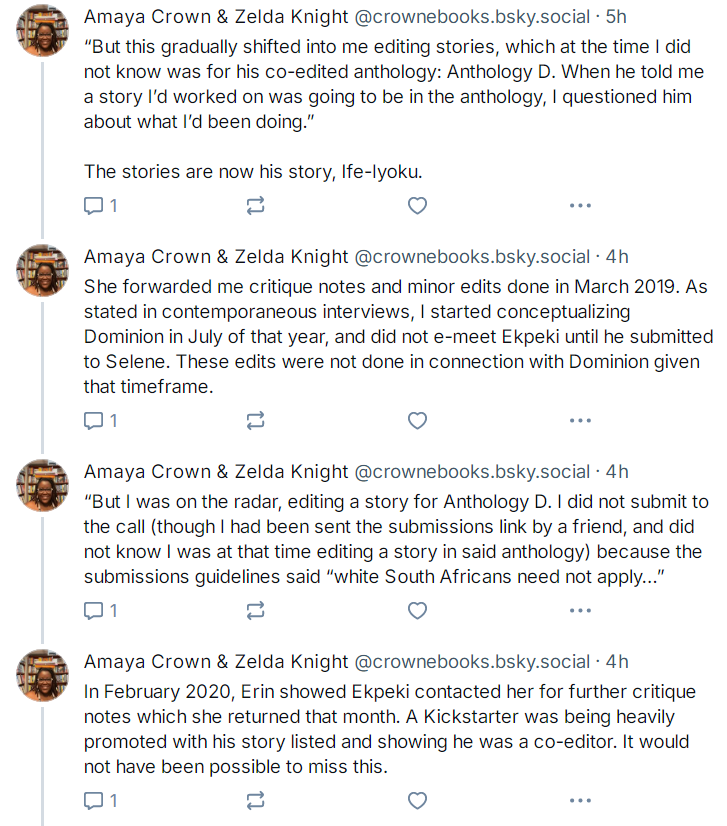Screen dimensions: 727x826
Task: Reply to the 'white South Africans' quote post
Action: point(100,611)
